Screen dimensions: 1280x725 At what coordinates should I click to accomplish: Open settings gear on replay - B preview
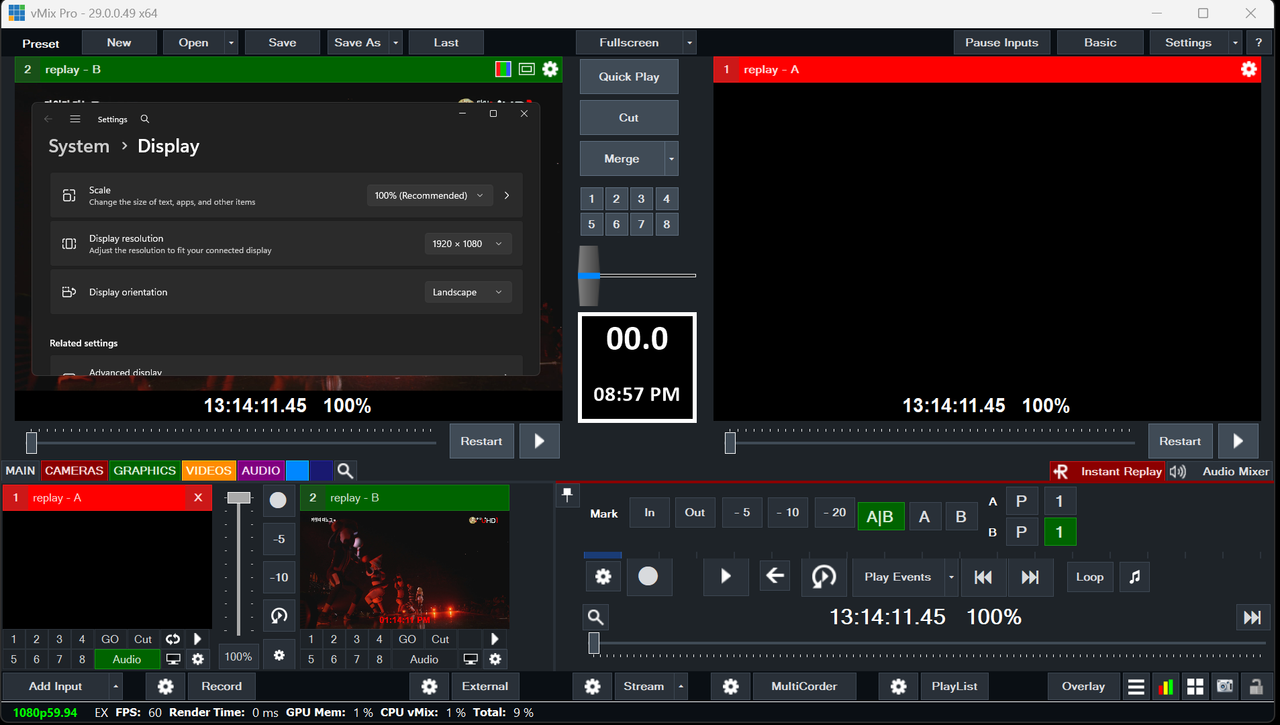coord(550,69)
